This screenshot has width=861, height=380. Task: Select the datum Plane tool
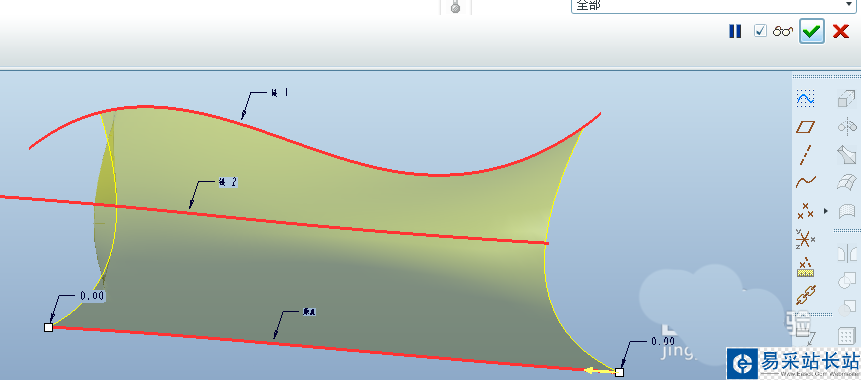(x=806, y=127)
